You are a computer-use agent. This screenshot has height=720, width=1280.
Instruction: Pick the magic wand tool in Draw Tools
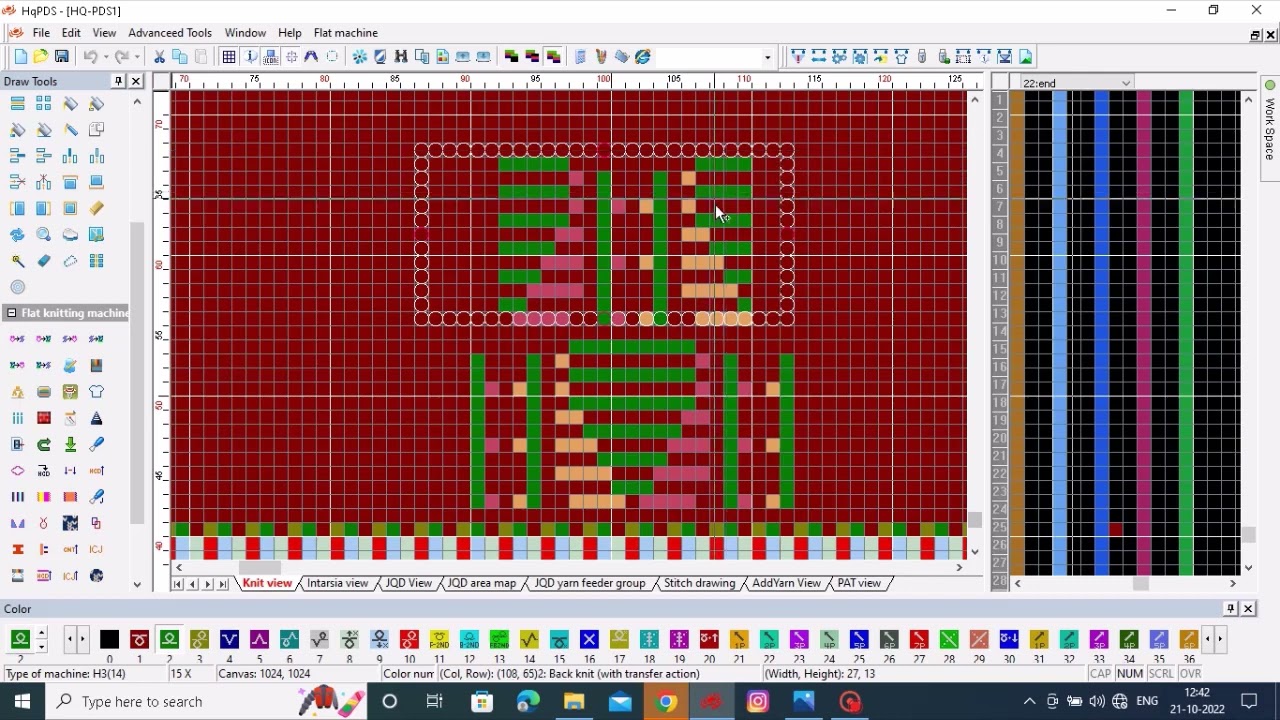click(18, 260)
